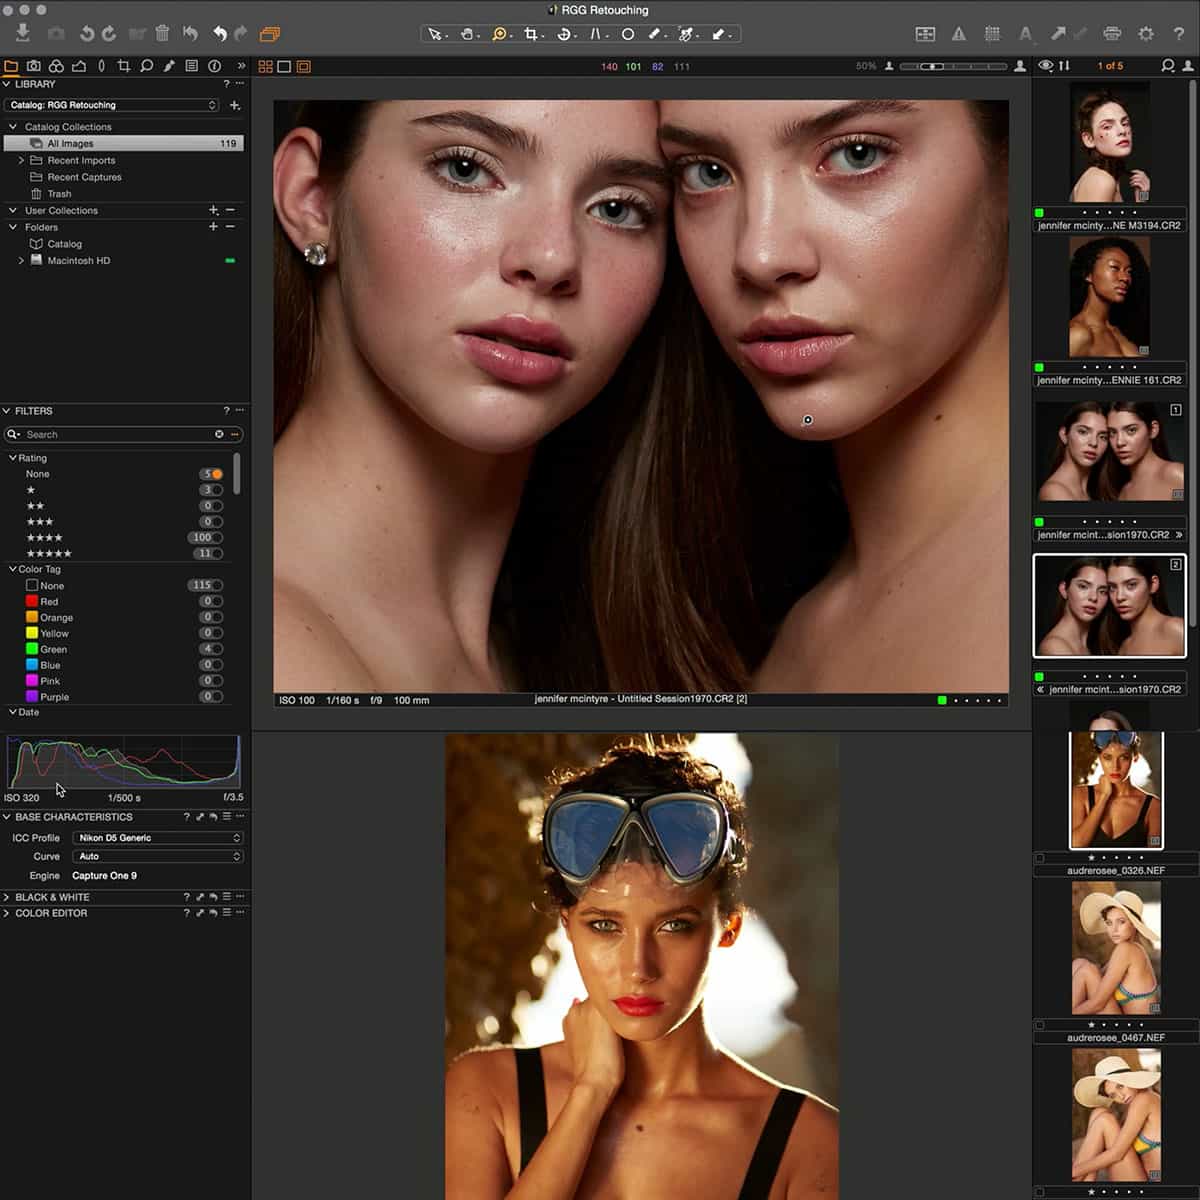
Task: Click the Undo arrow in the toolbar
Action: coord(220,33)
